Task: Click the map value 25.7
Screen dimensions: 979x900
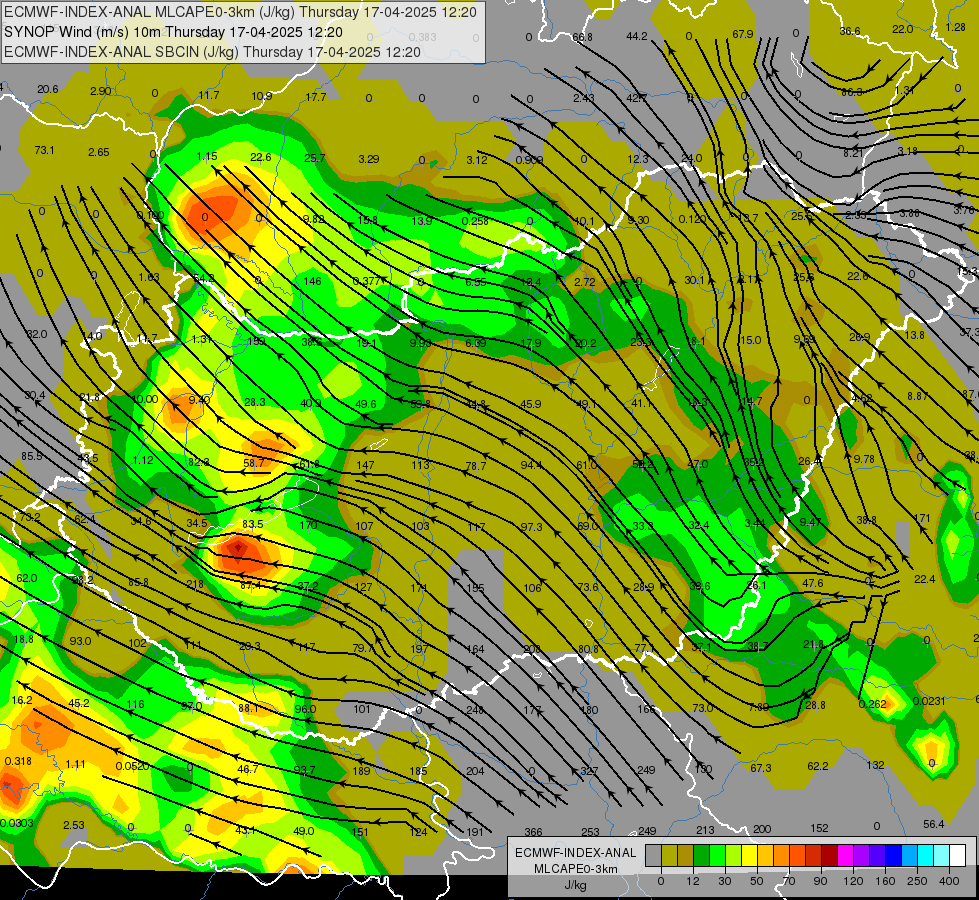Action: pos(315,158)
